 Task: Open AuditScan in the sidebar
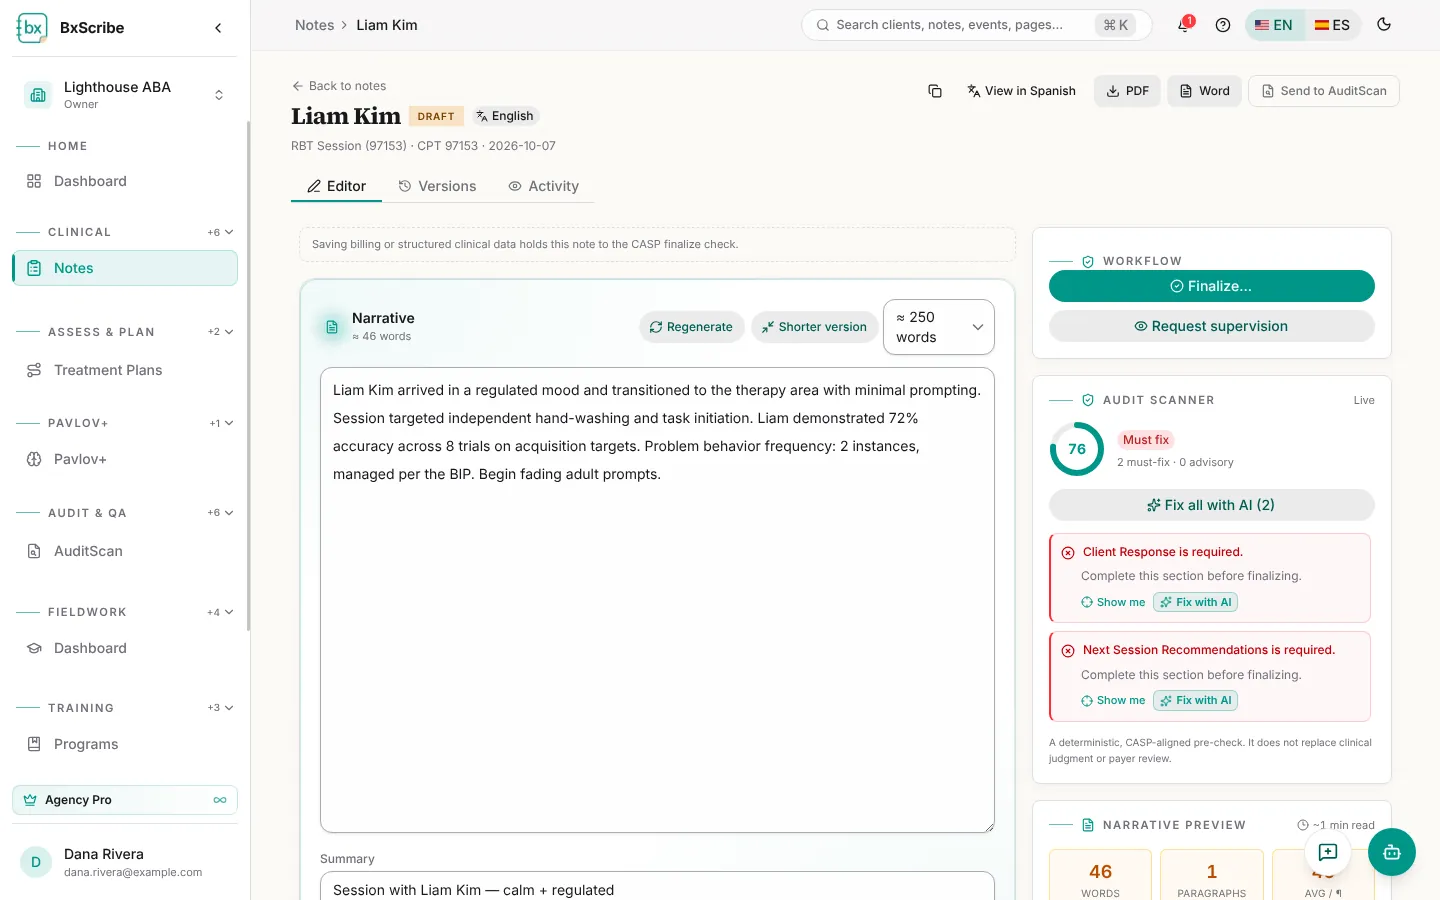125,551
